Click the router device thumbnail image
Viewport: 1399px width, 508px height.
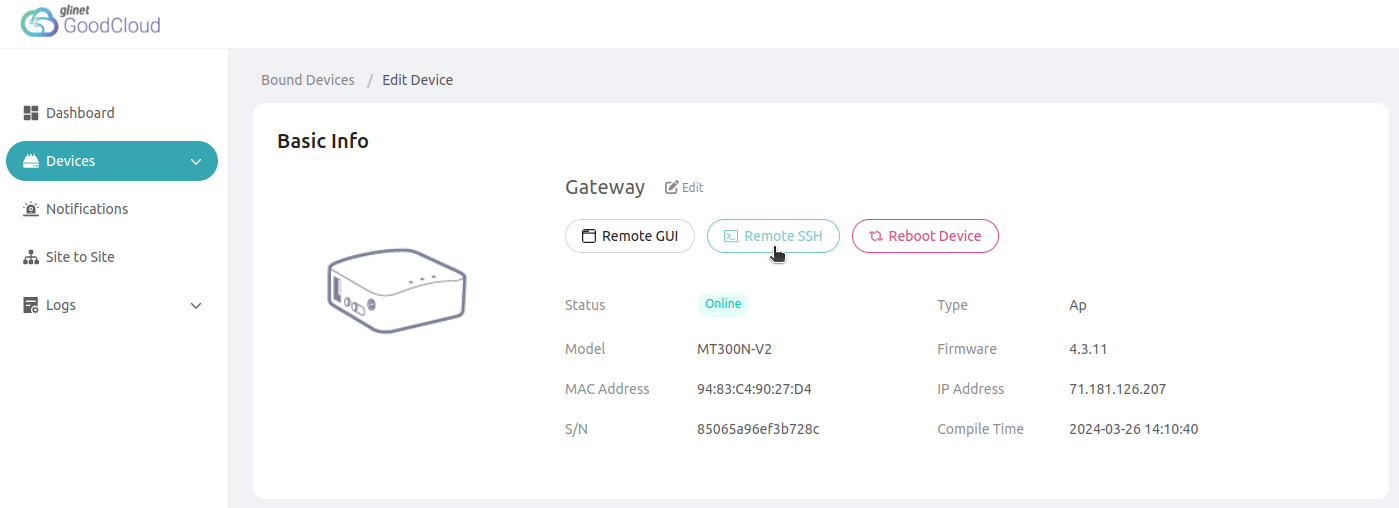[x=397, y=290]
